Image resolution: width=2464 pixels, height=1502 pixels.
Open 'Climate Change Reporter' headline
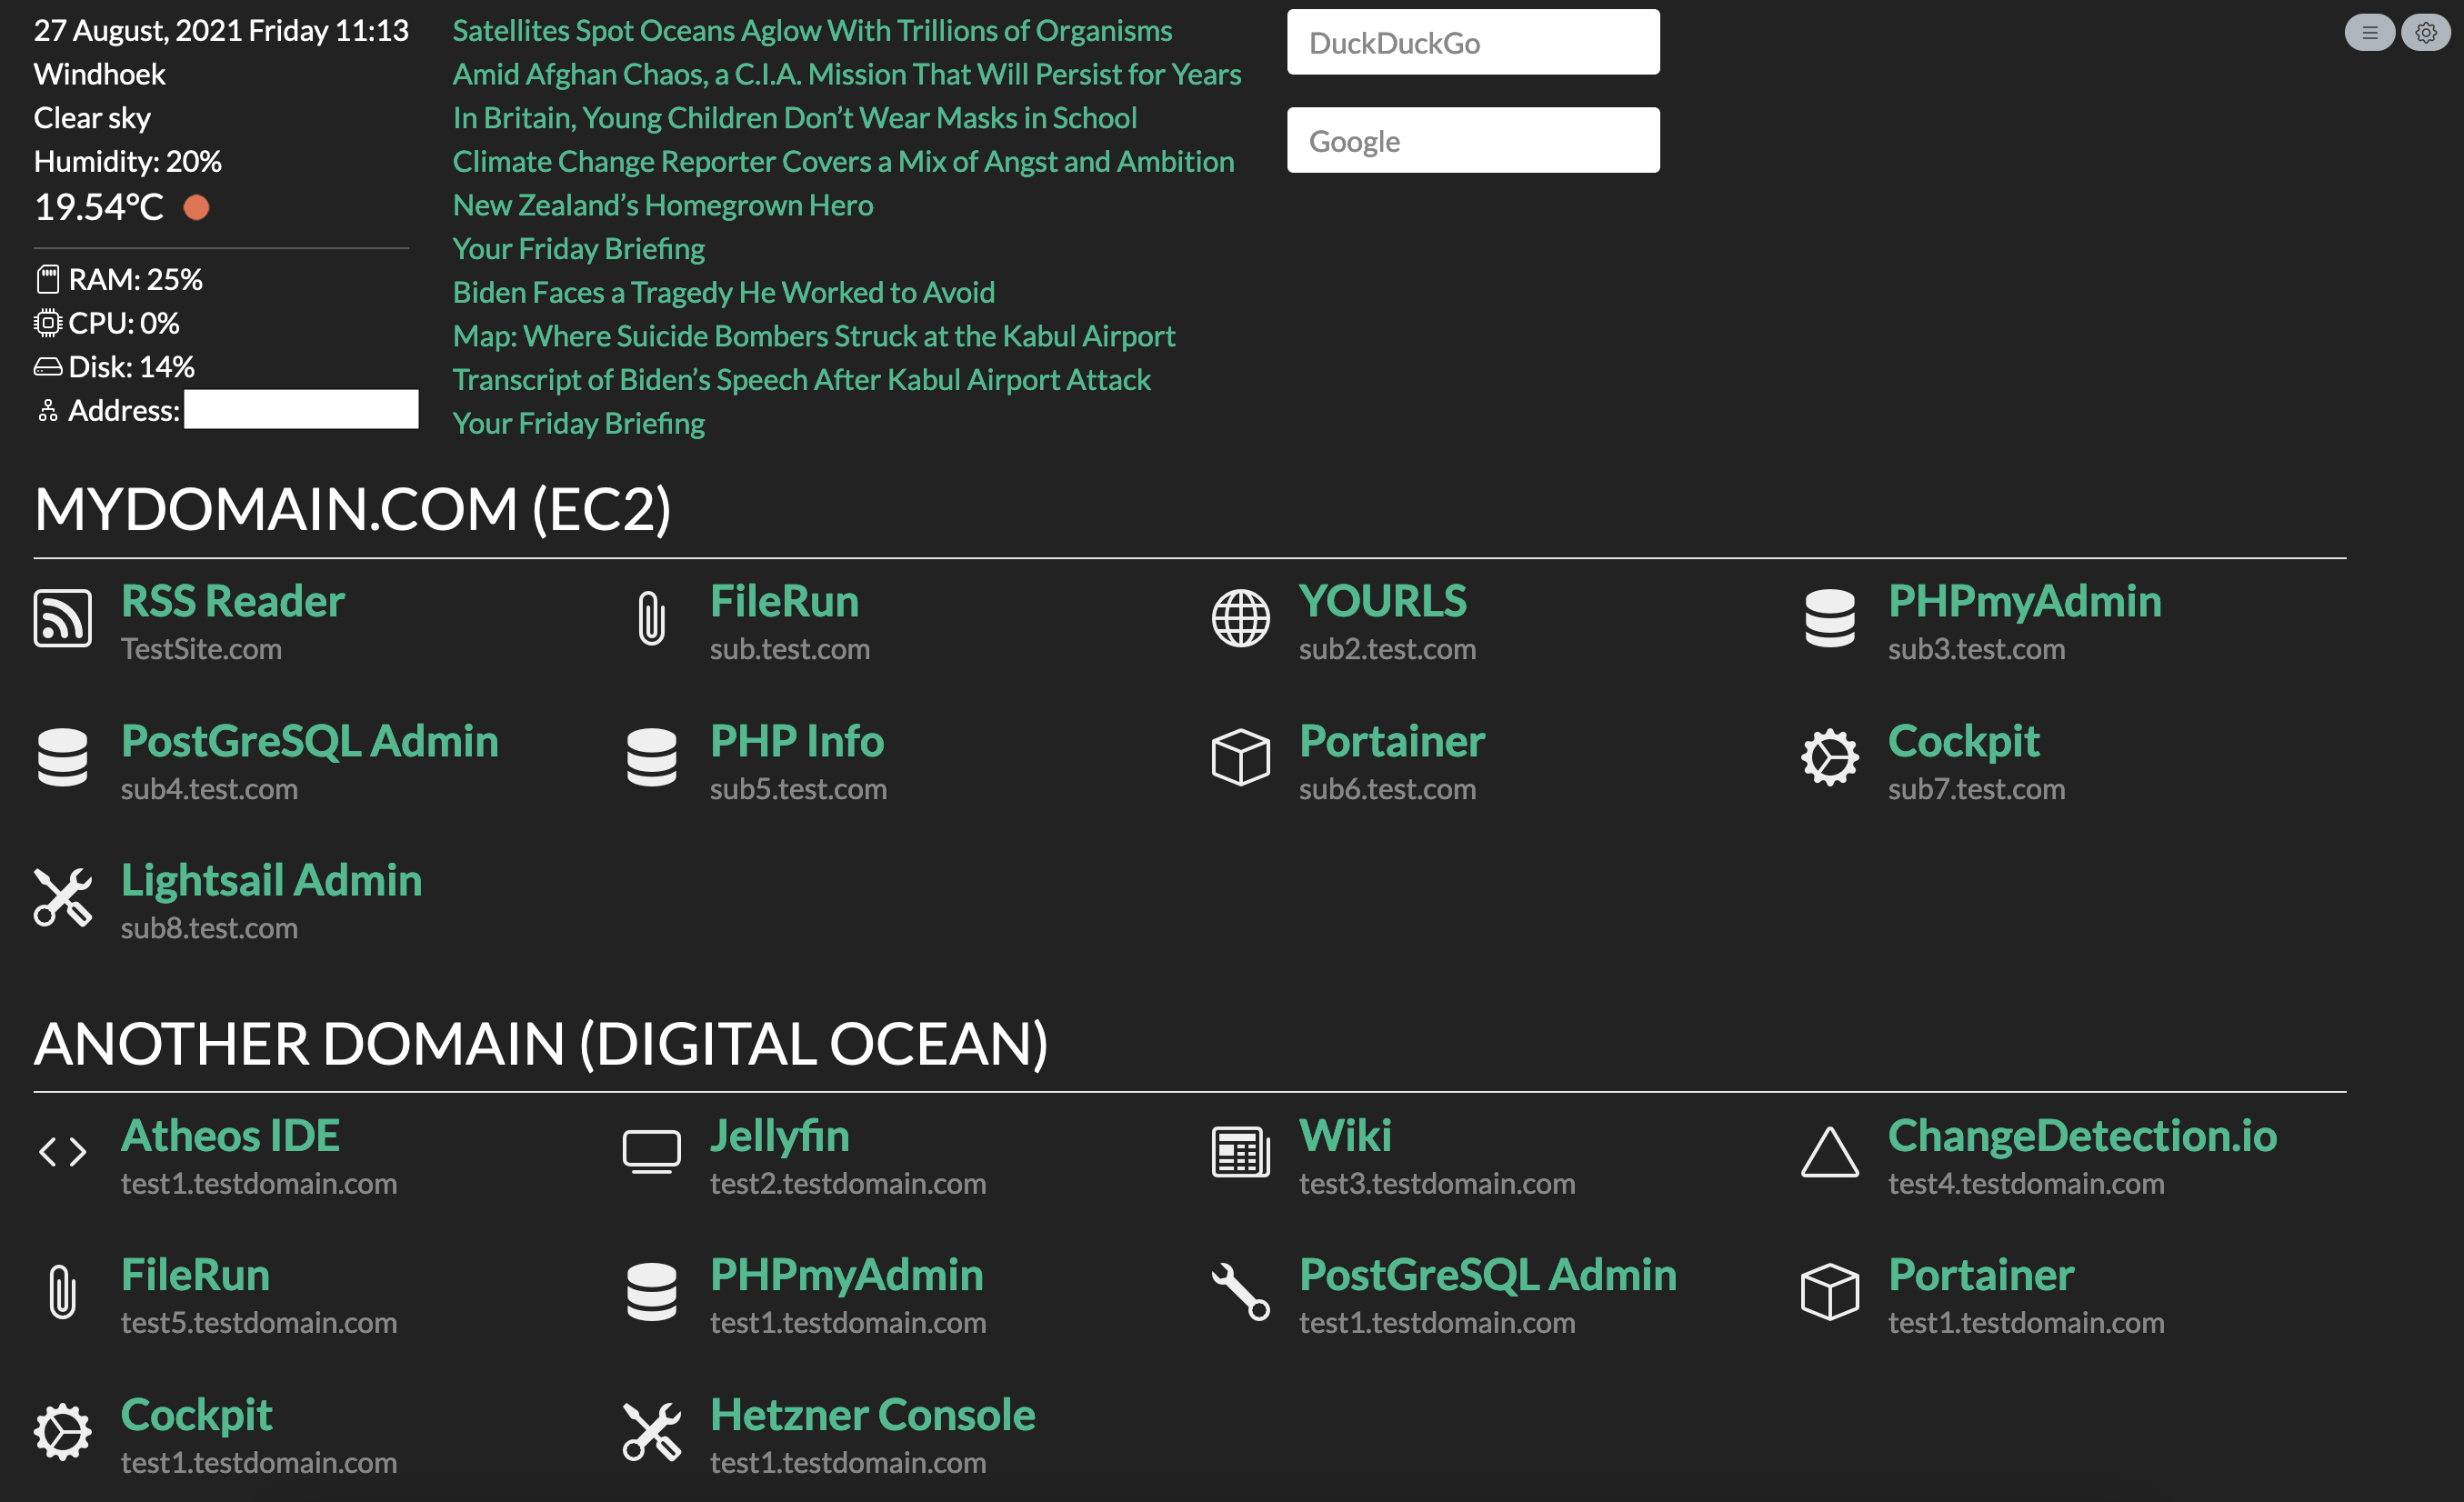(843, 161)
